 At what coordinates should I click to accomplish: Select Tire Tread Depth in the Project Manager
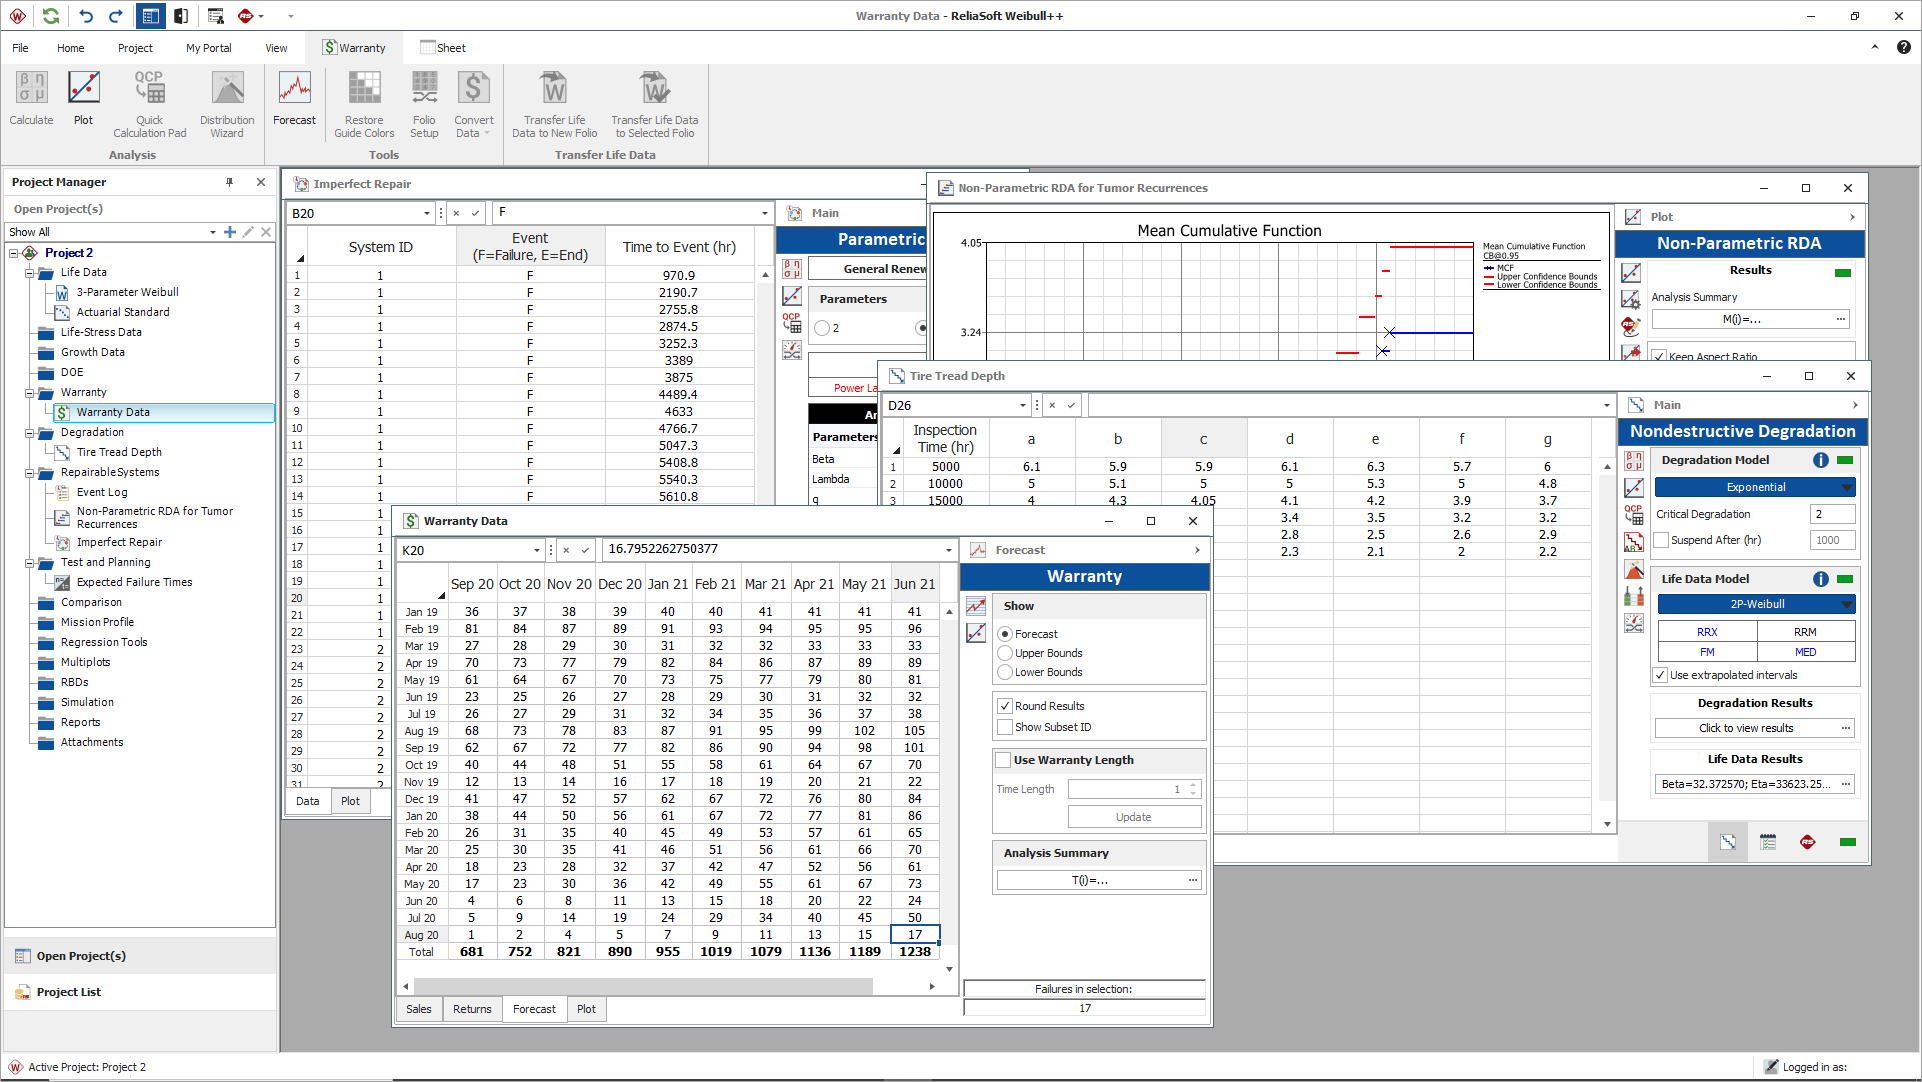[119, 452]
